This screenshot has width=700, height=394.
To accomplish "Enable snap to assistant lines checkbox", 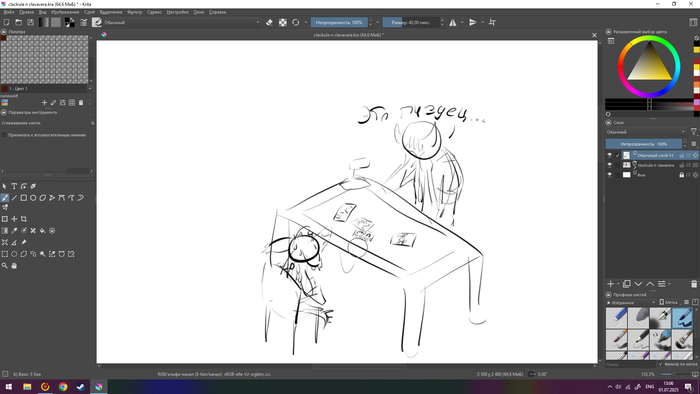I will pos(4,135).
